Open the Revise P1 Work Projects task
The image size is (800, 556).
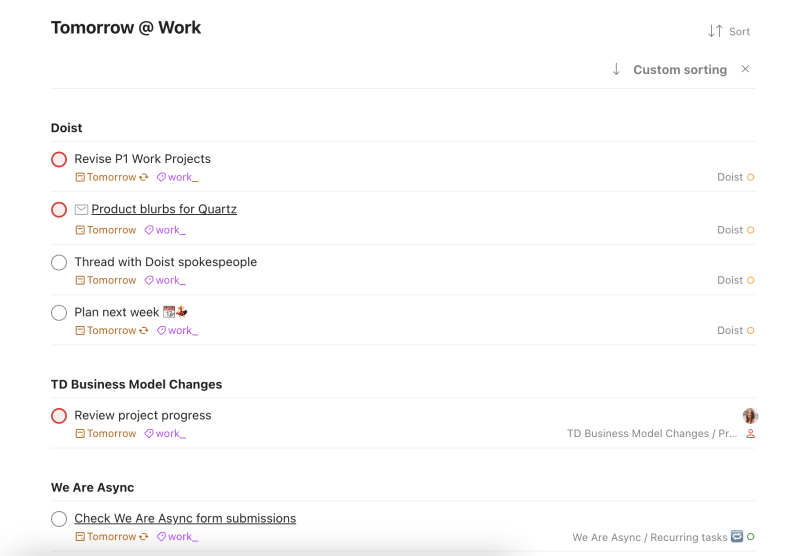142,159
